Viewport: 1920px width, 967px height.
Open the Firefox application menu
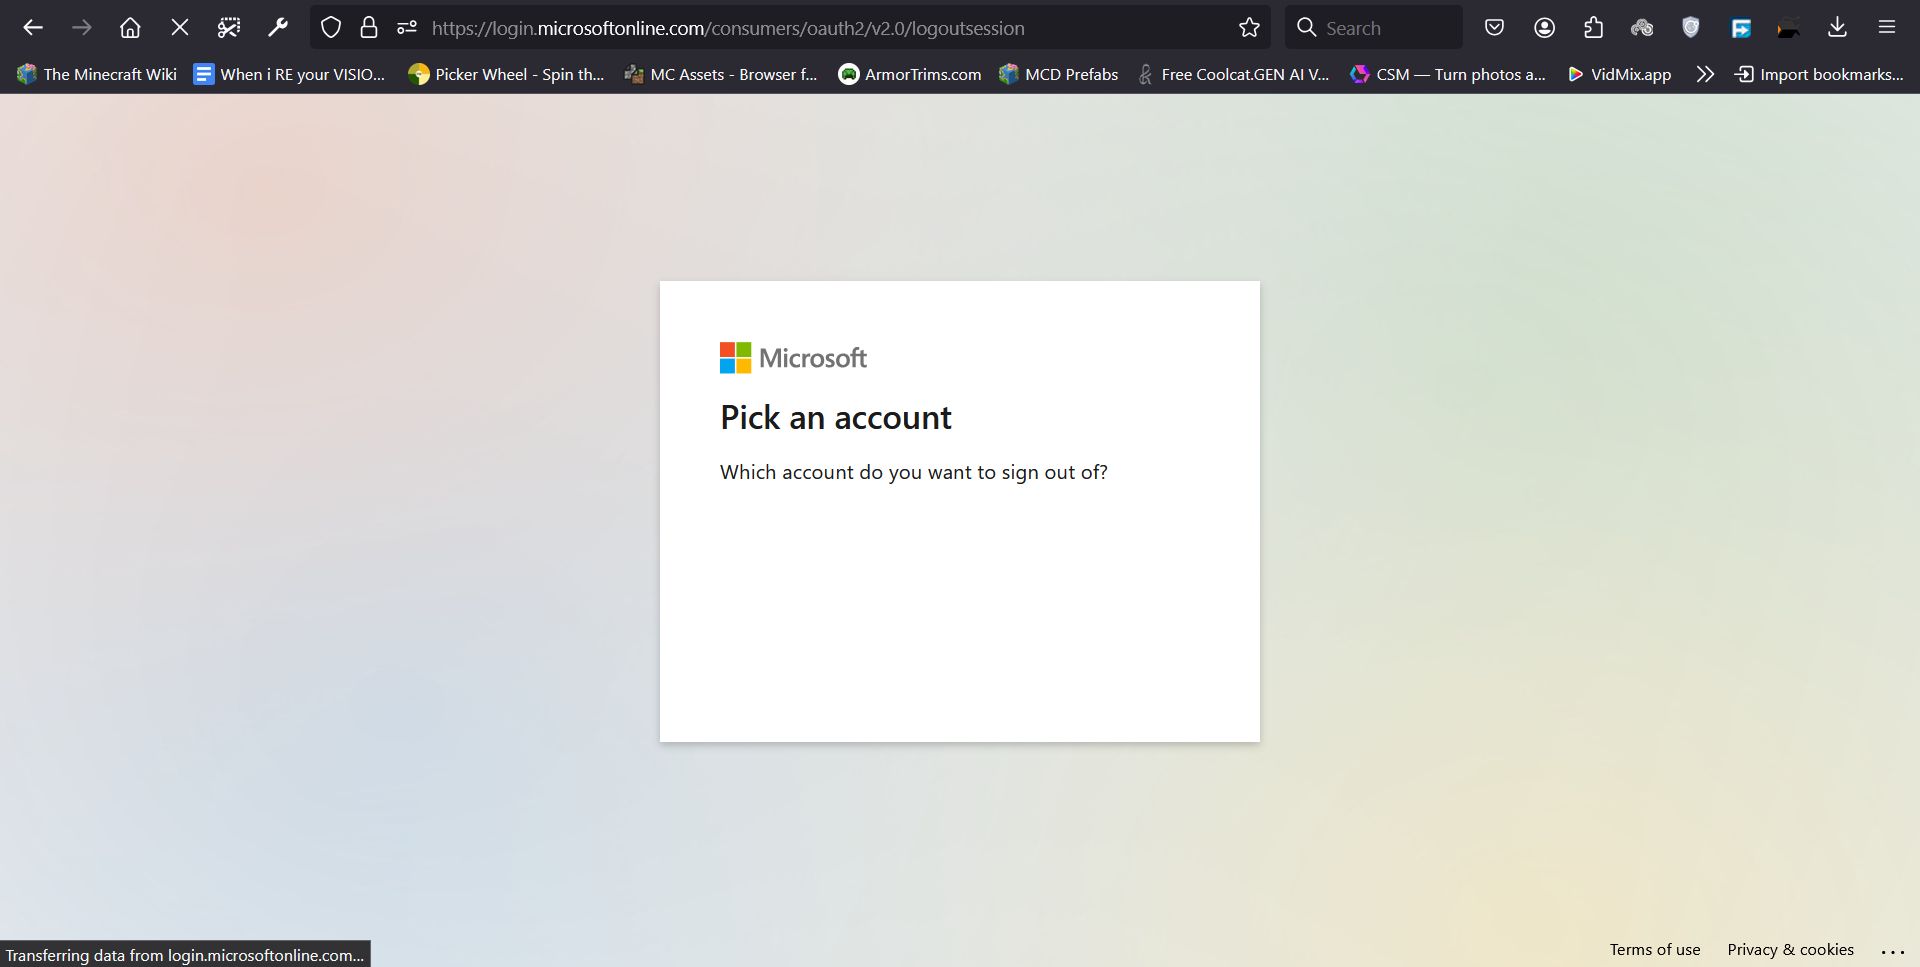coord(1887,28)
